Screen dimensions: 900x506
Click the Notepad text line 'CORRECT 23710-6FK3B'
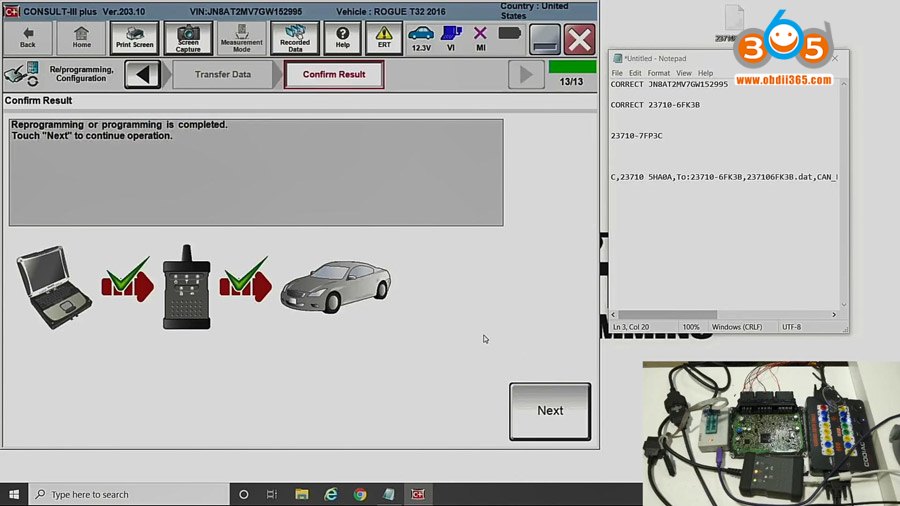[x=655, y=105]
